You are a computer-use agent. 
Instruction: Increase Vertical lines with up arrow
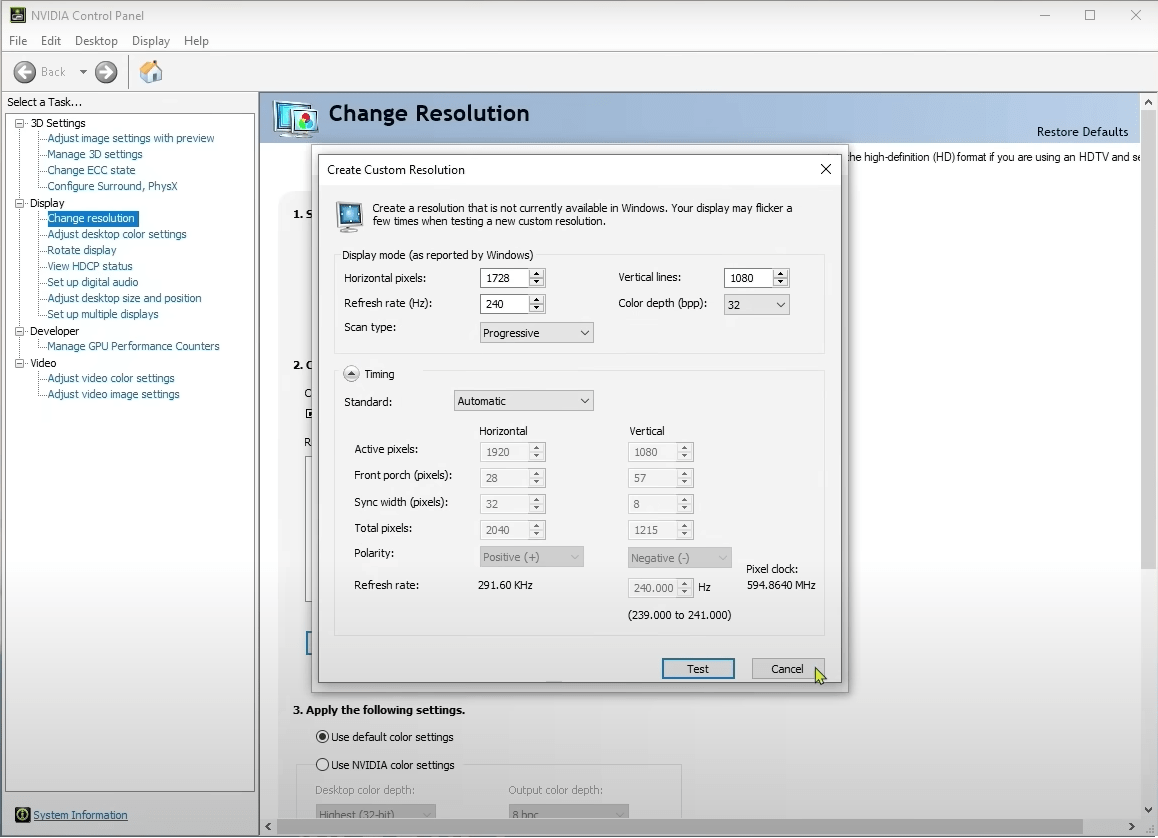pyautogui.click(x=781, y=274)
